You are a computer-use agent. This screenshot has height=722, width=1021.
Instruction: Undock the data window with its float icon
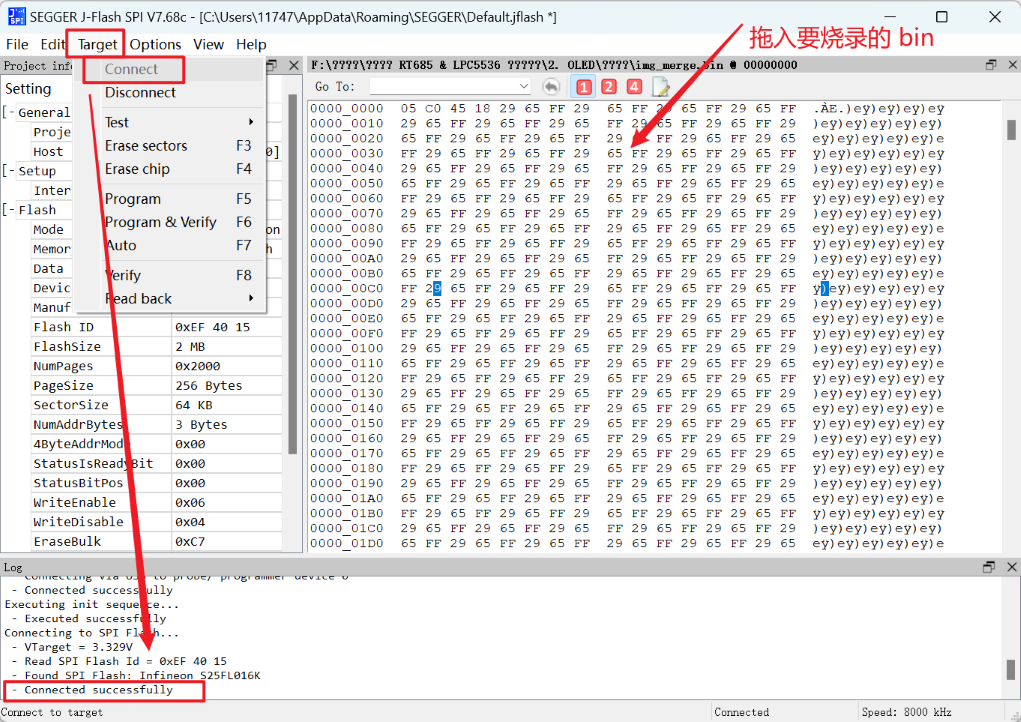[990, 63]
